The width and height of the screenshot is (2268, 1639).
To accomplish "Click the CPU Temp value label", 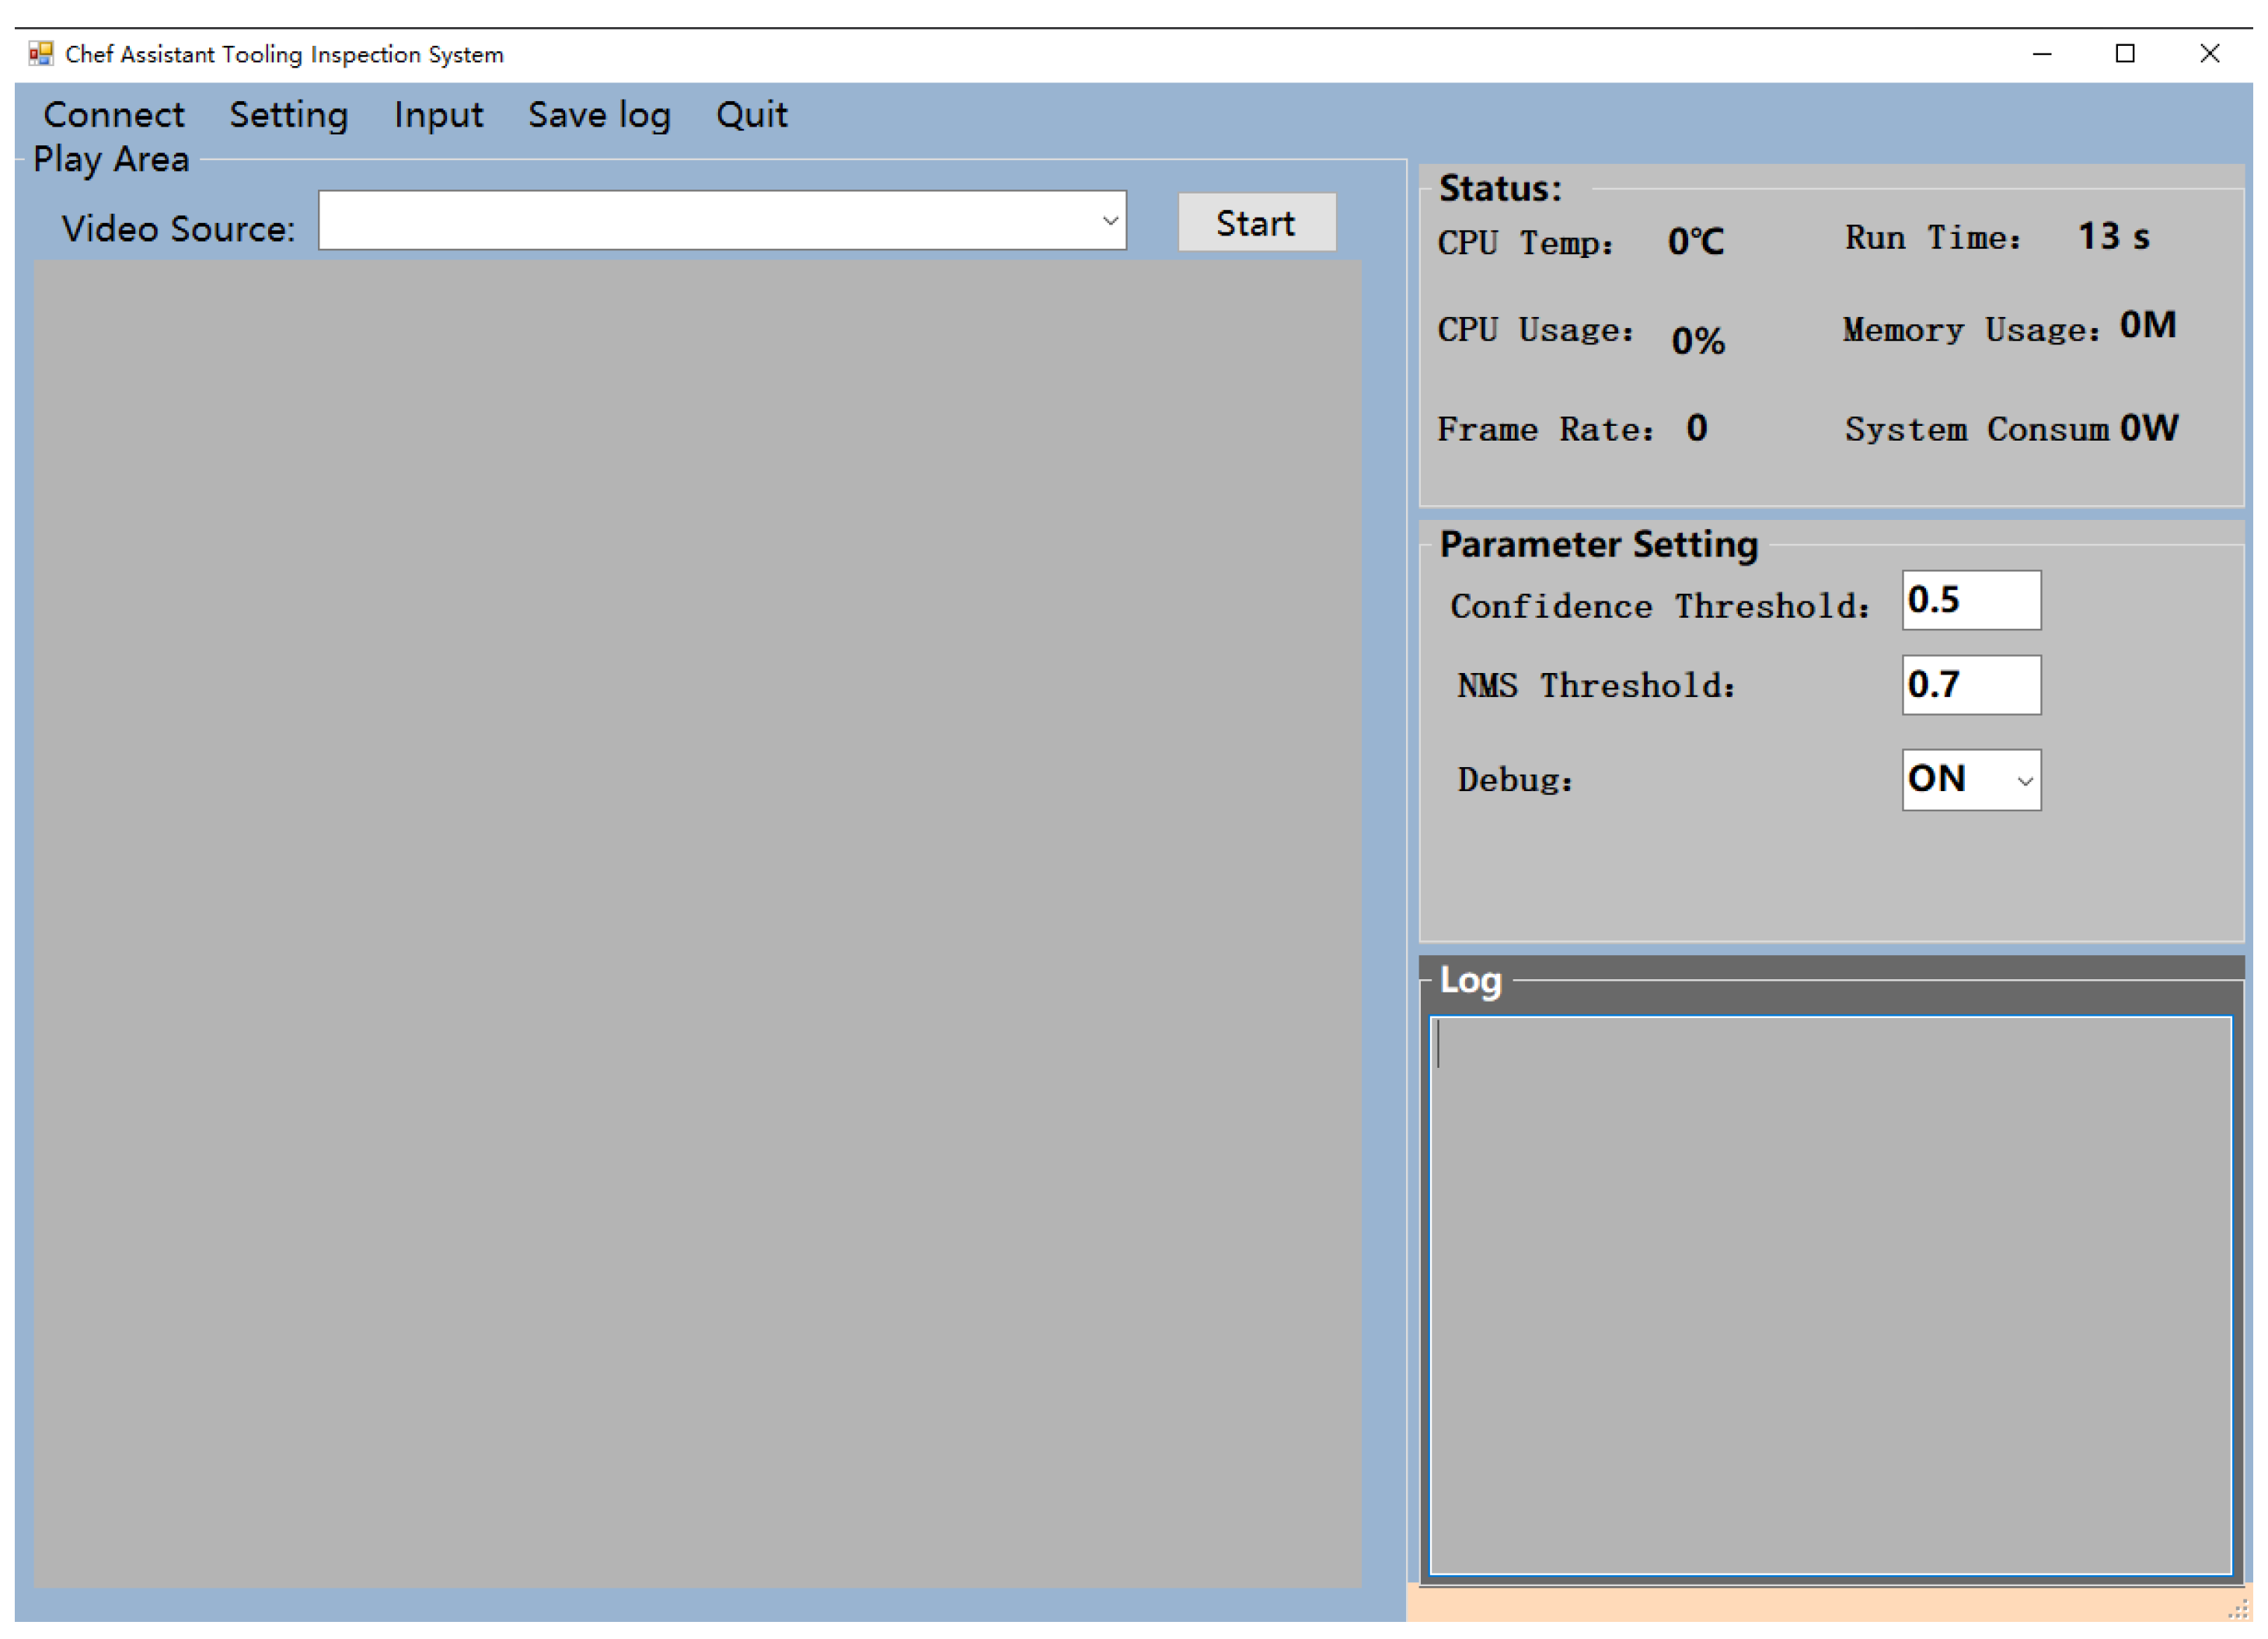I will click(1695, 242).
